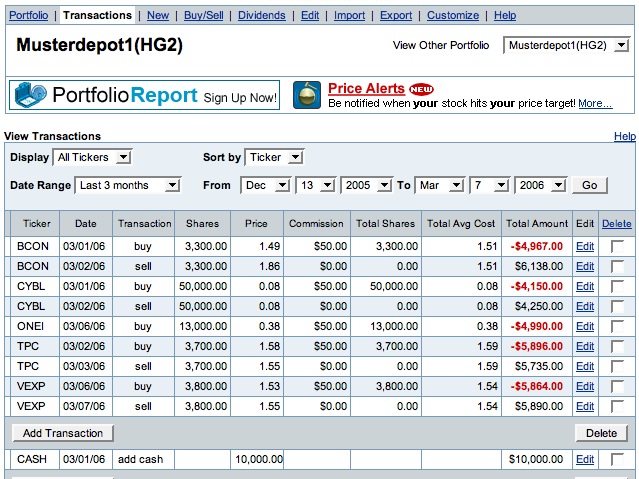Edit the CYBL sell transaction
The width and height of the screenshot is (639, 479).
pyautogui.click(x=585, y=306)
